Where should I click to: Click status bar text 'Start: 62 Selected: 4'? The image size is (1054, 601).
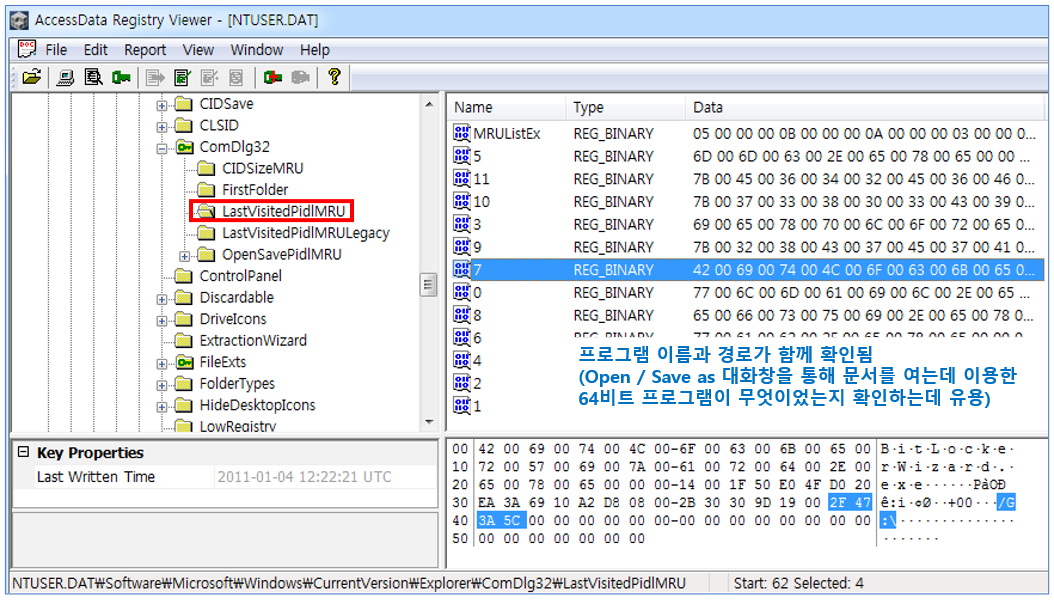click(x=799, y=583)
